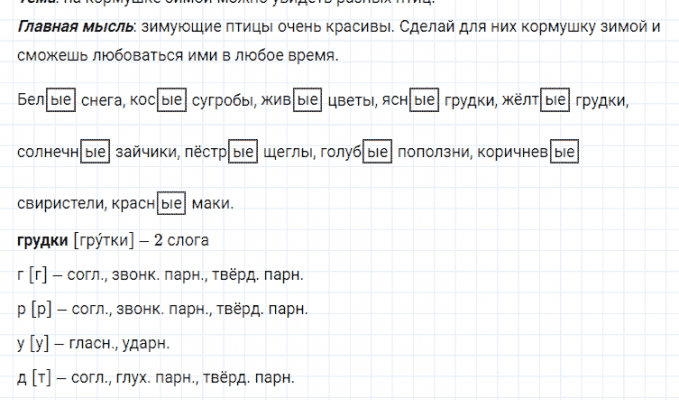Select the boxed ending in "солнечные"
Viewport: 679px width, 400px height.
[94, 153]
